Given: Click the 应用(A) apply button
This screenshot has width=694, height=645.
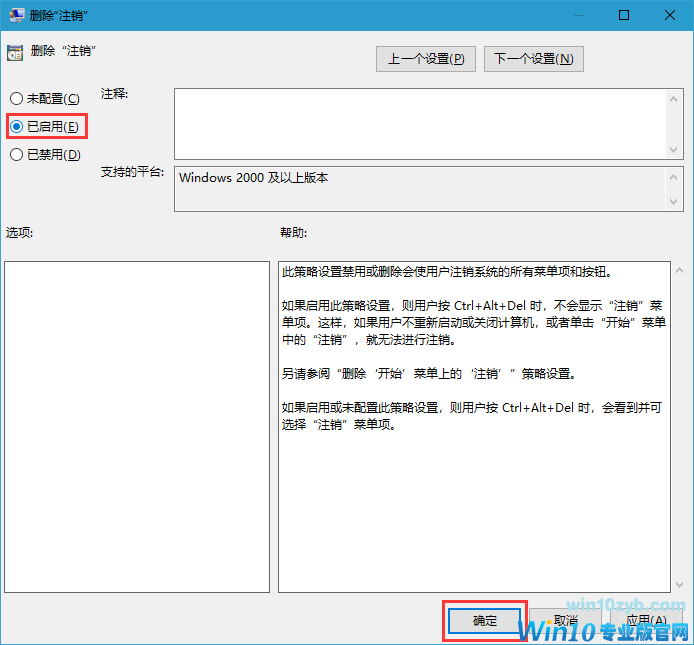Looking at the screenshot, I should (646, 621).
